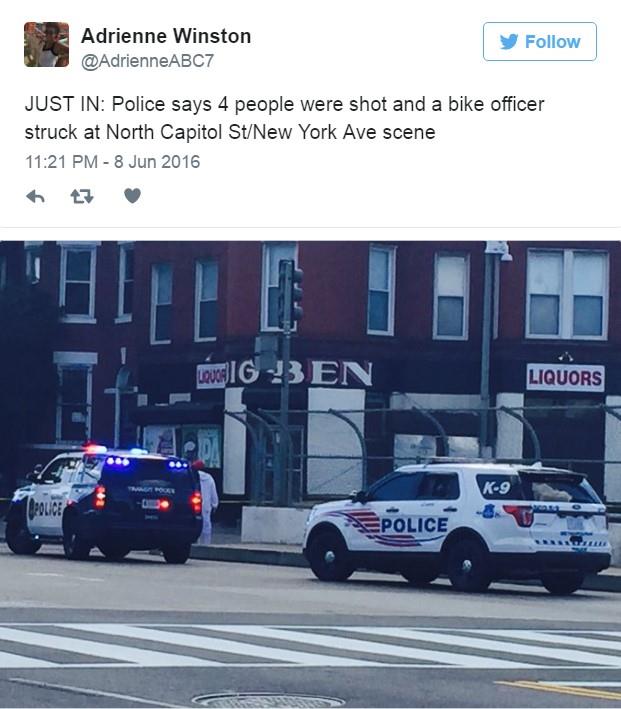The height and width of the screenshot is (709, 621).
Task: Like the tweet with the heart icon
Action: click(133, 196)
